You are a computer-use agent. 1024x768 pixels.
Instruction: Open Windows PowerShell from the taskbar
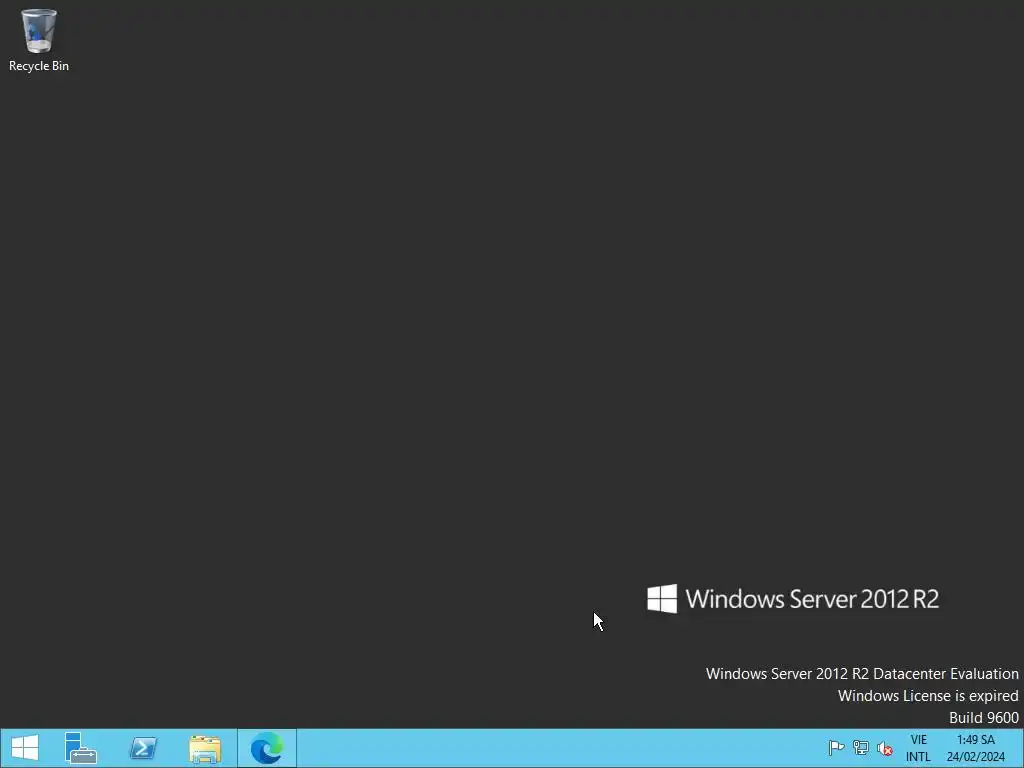[143, 748]
